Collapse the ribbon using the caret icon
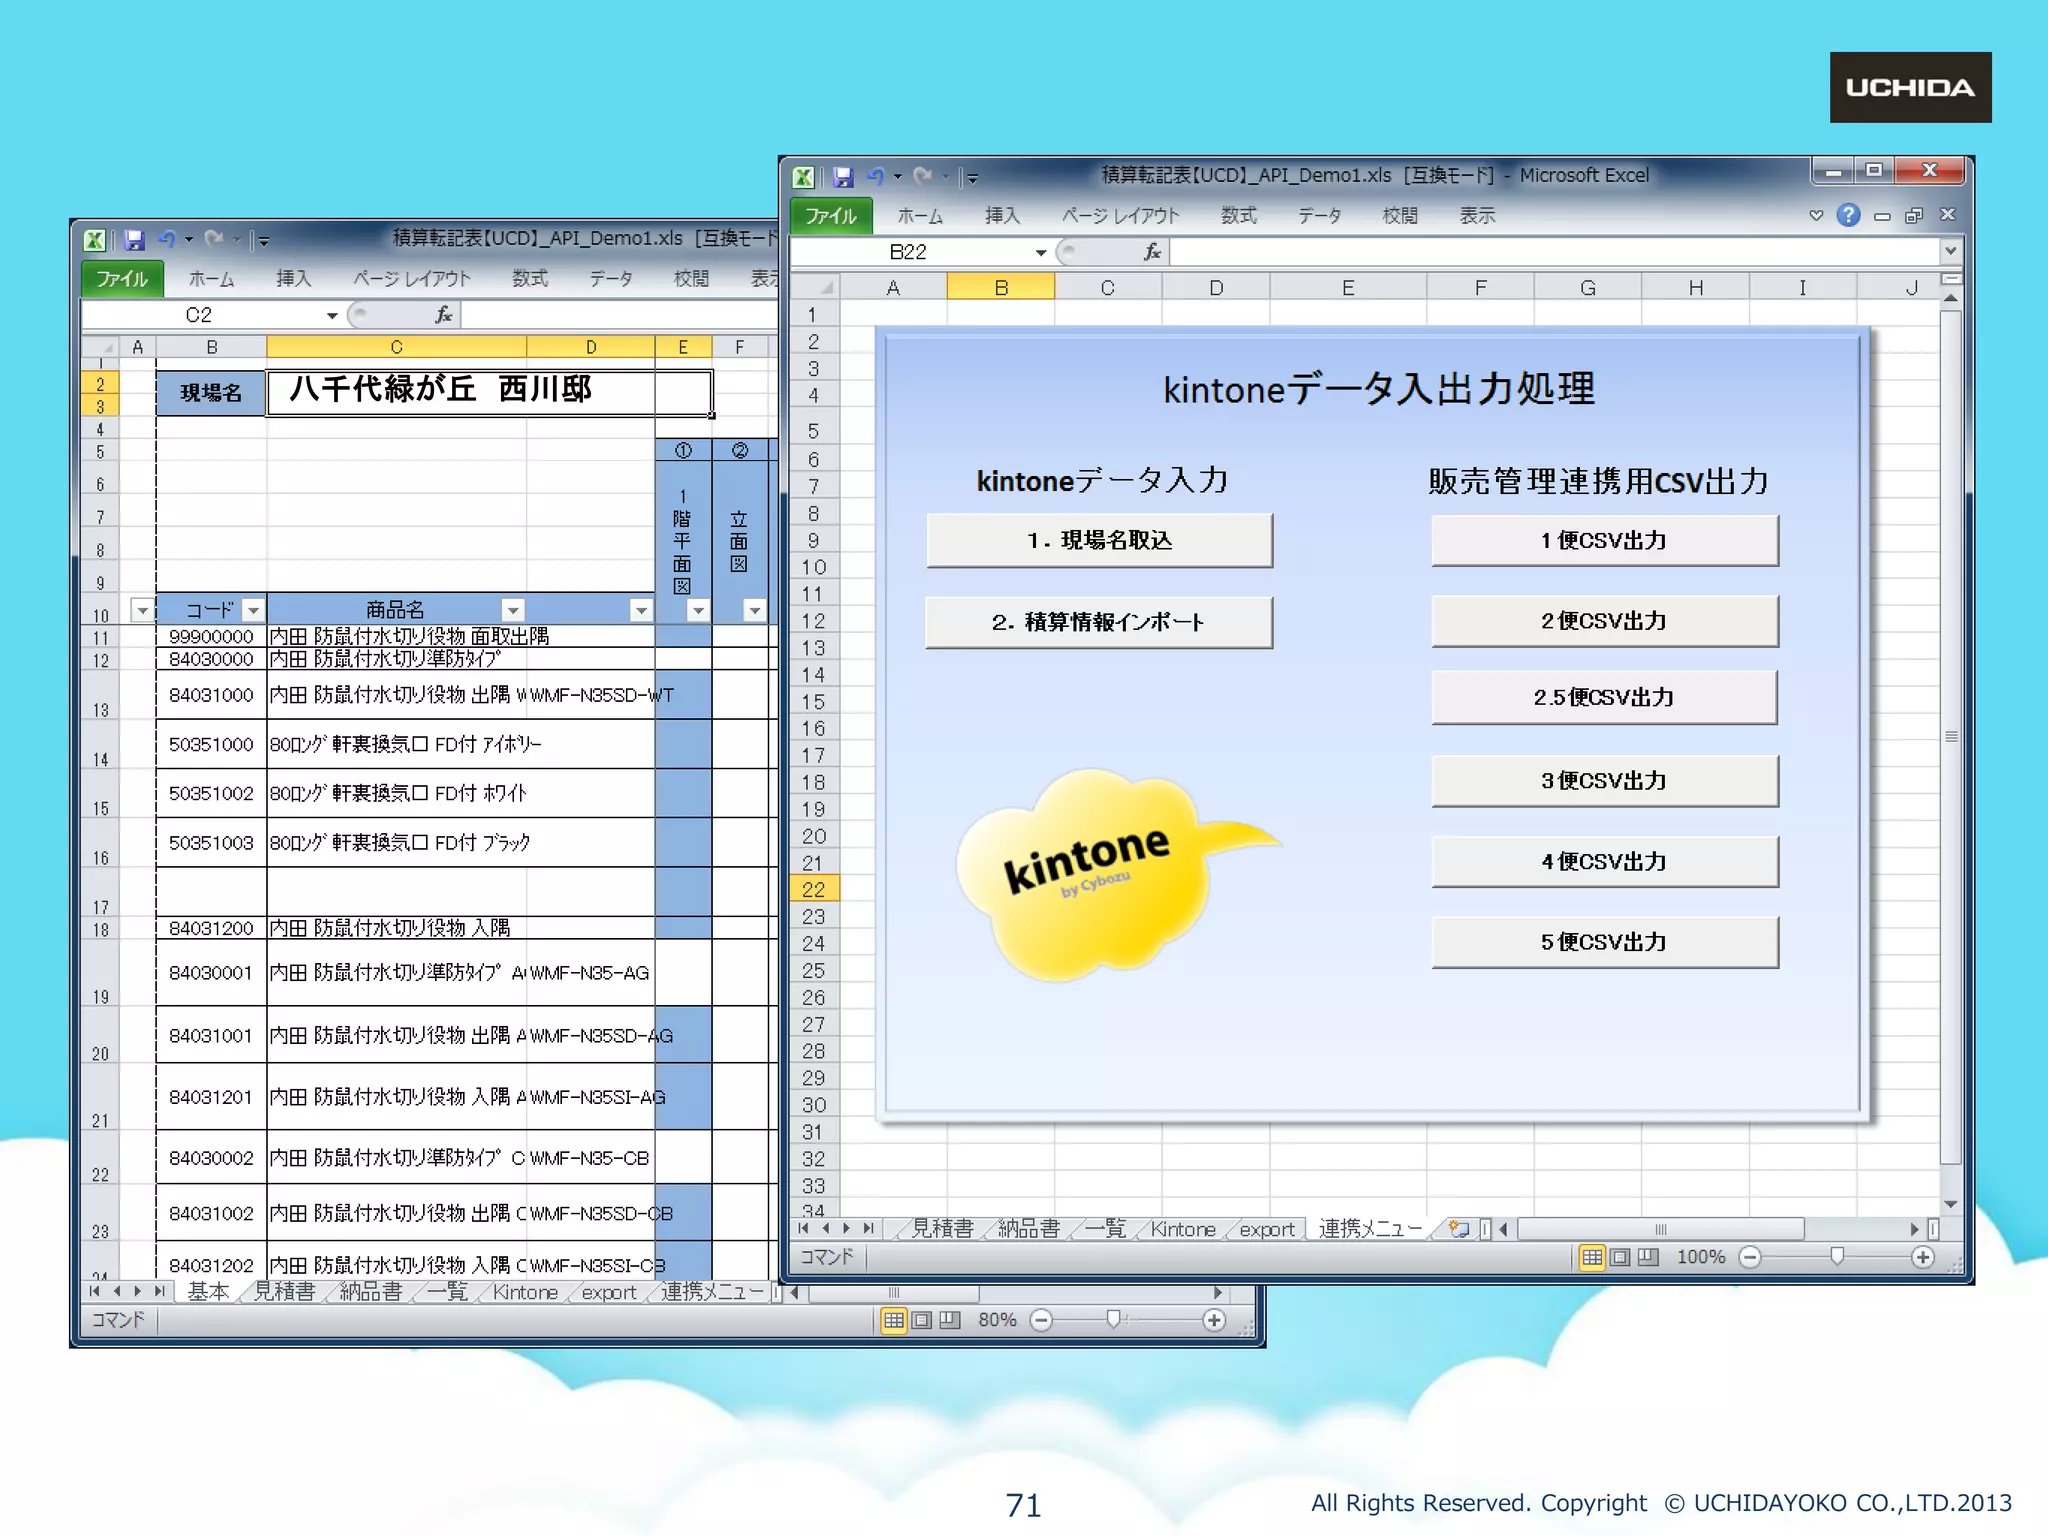This screenshot has width=2048, height=1536. point(1816,215)
